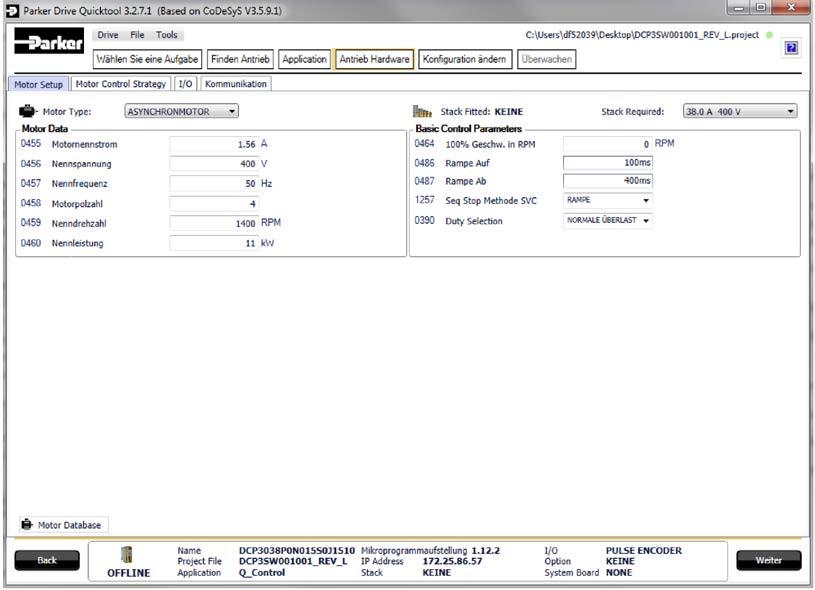The width and height of the screenshot is (815, 590).
Task: Click the green project status indicator
Action: (x=769, y=35)
